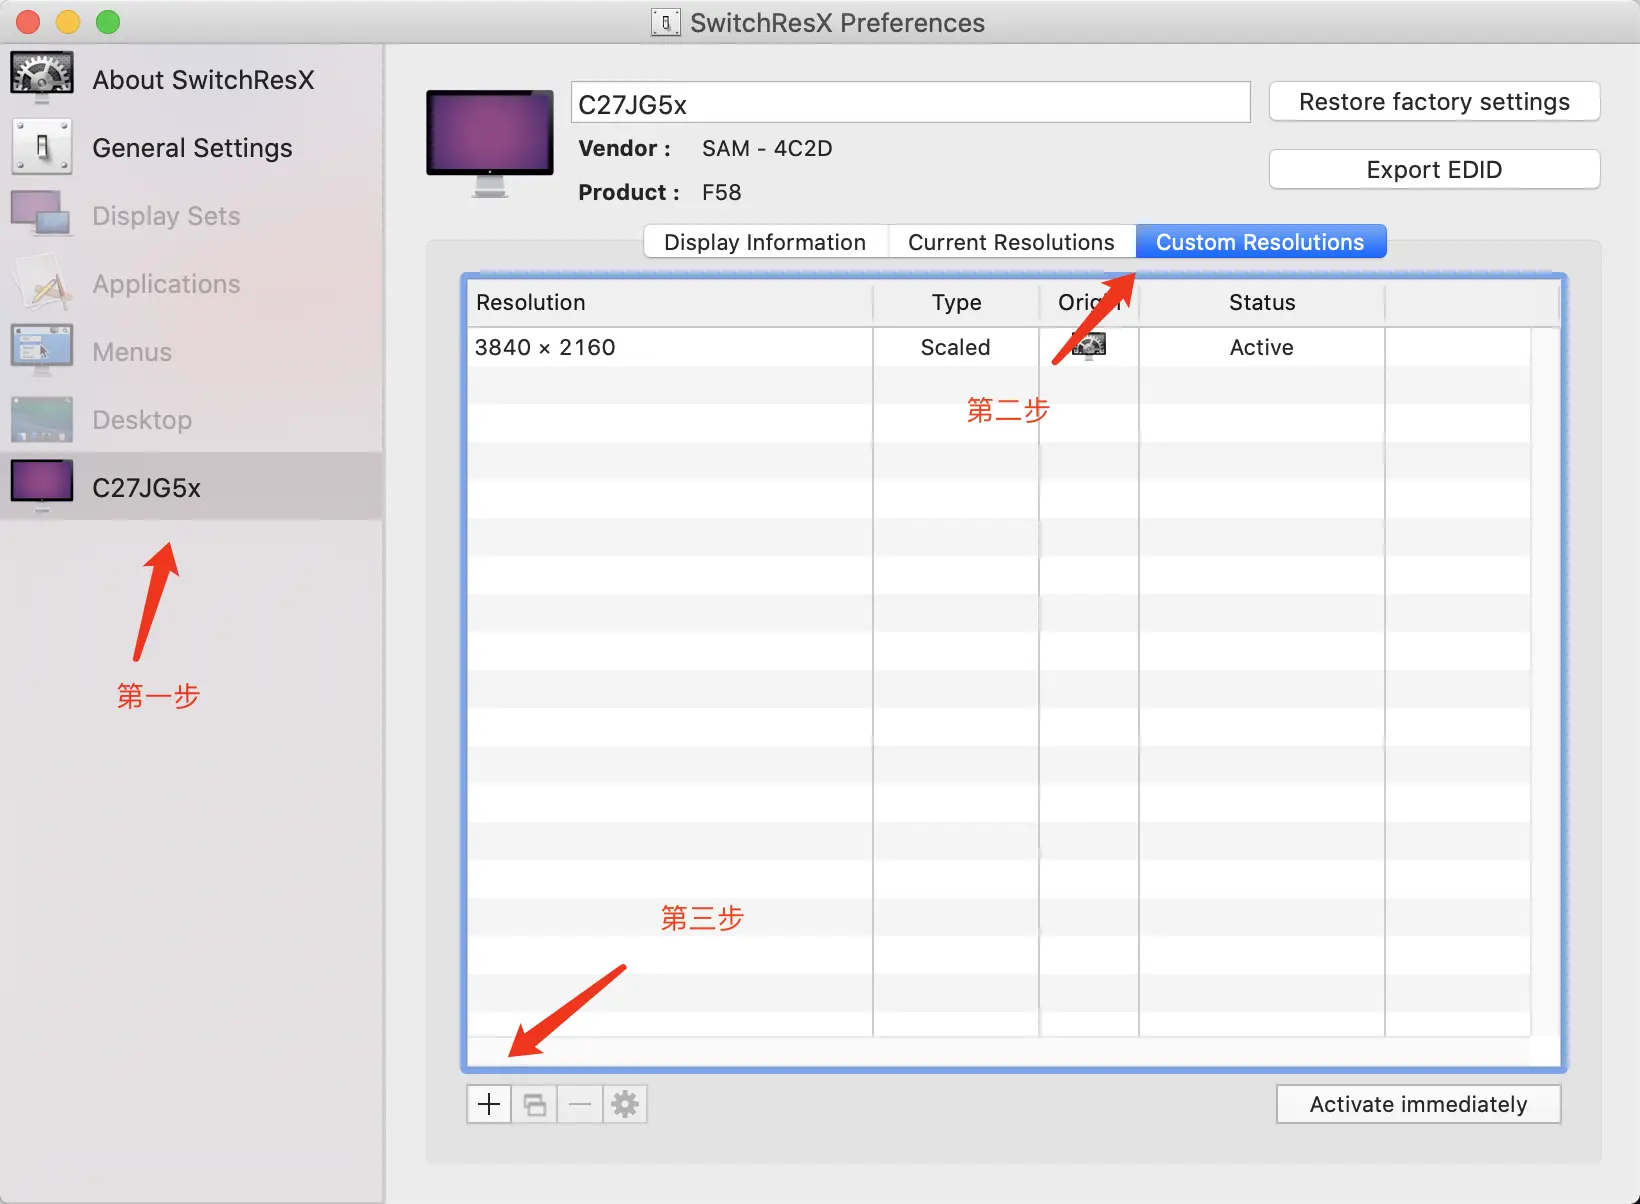Select the Custom Resolutions tab
The width and height of the screenshot is (1640, 1204).
pyautogui.click(x=1260, y=242)
